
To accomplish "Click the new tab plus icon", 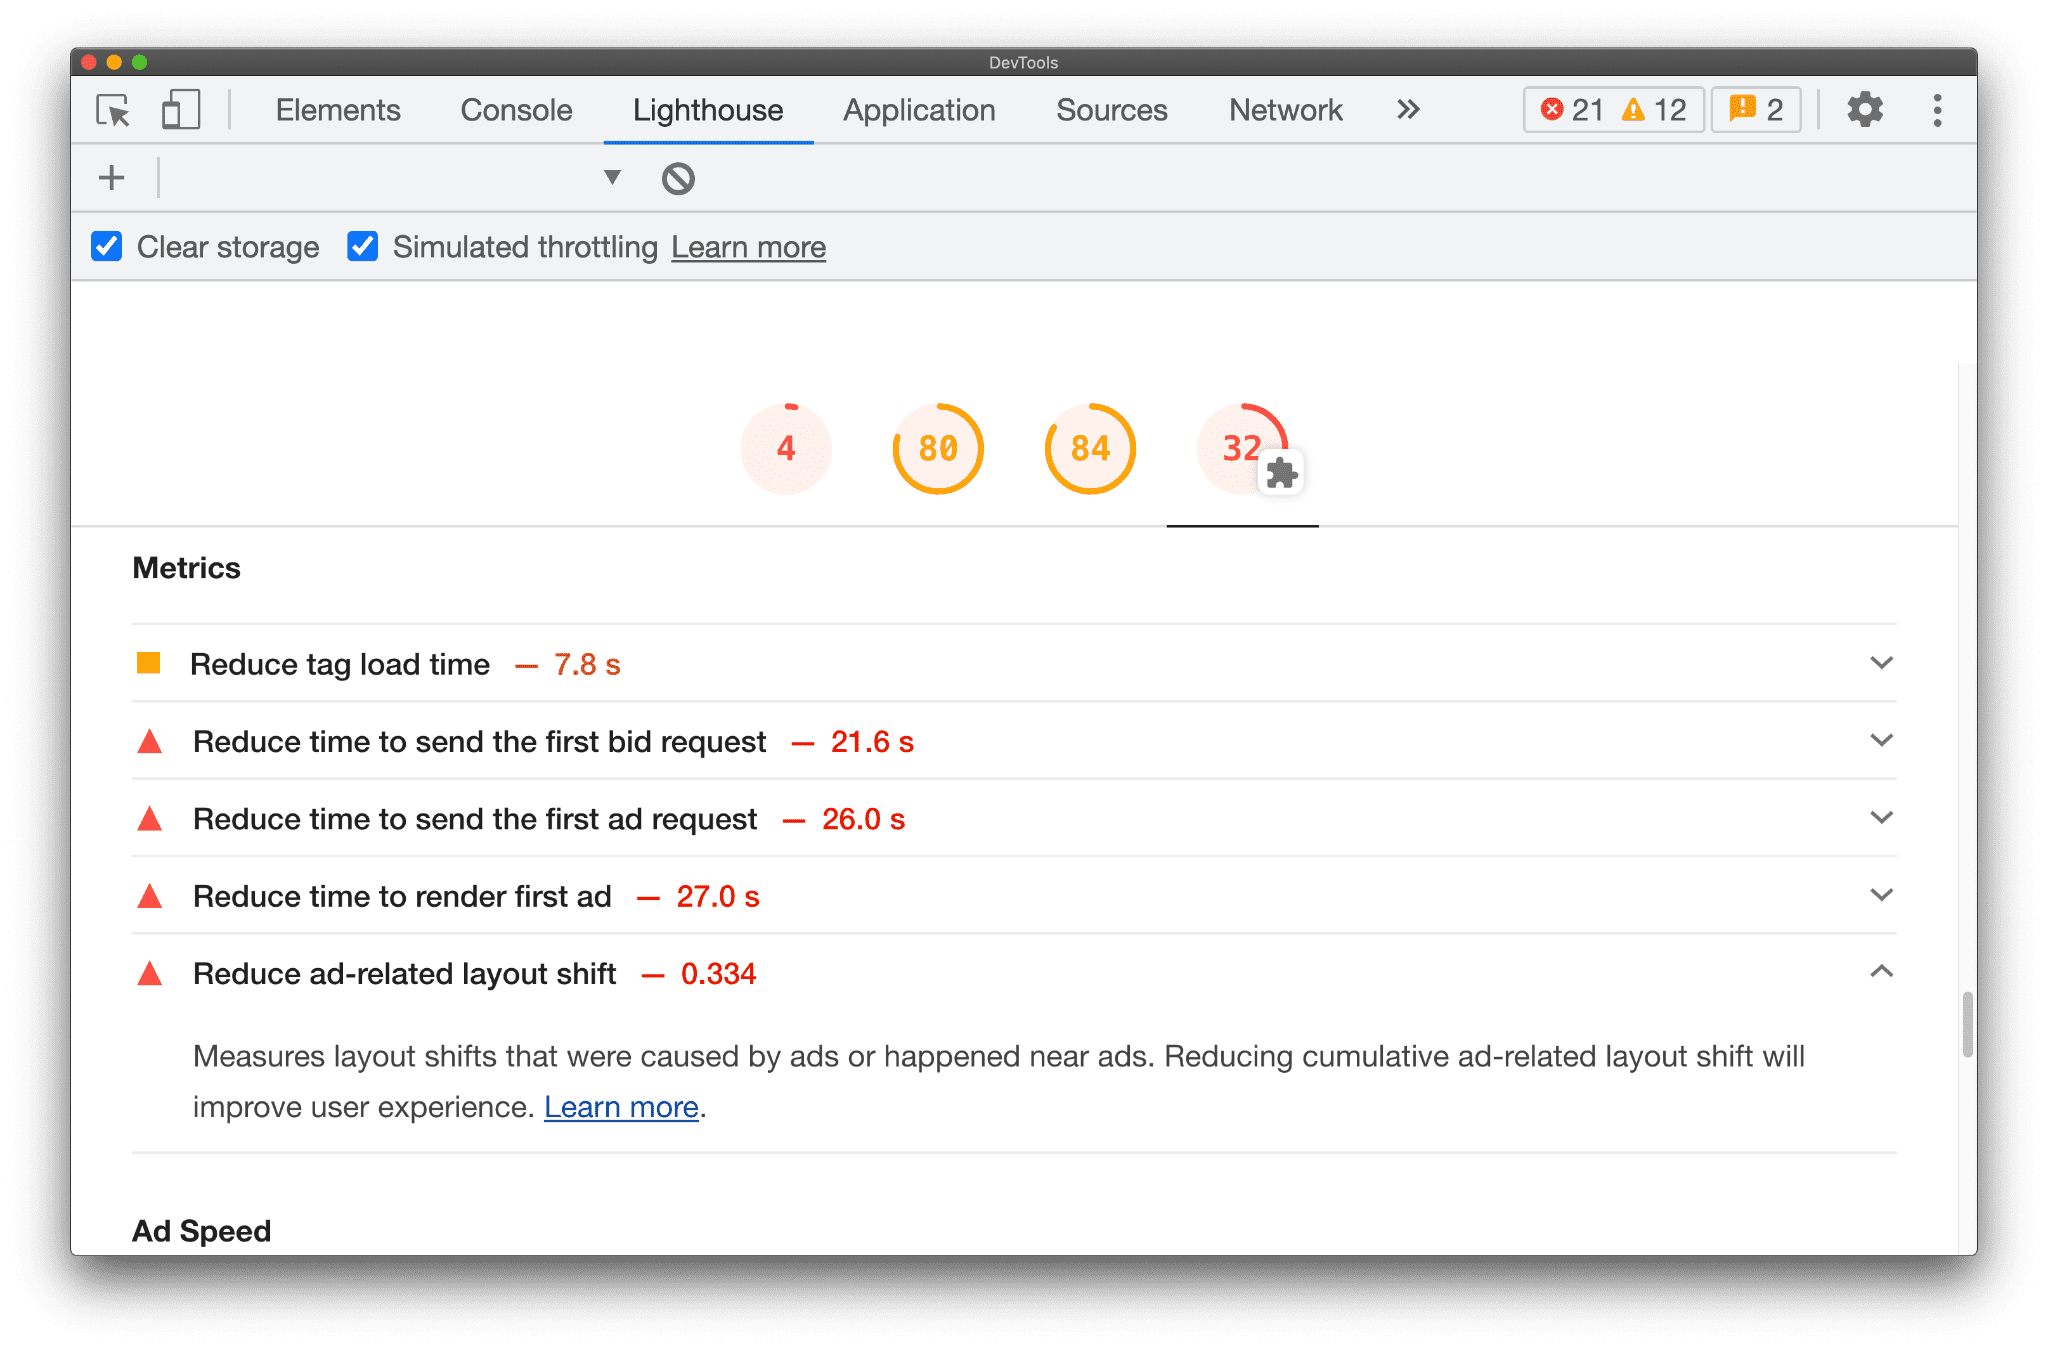I will 113,176.
